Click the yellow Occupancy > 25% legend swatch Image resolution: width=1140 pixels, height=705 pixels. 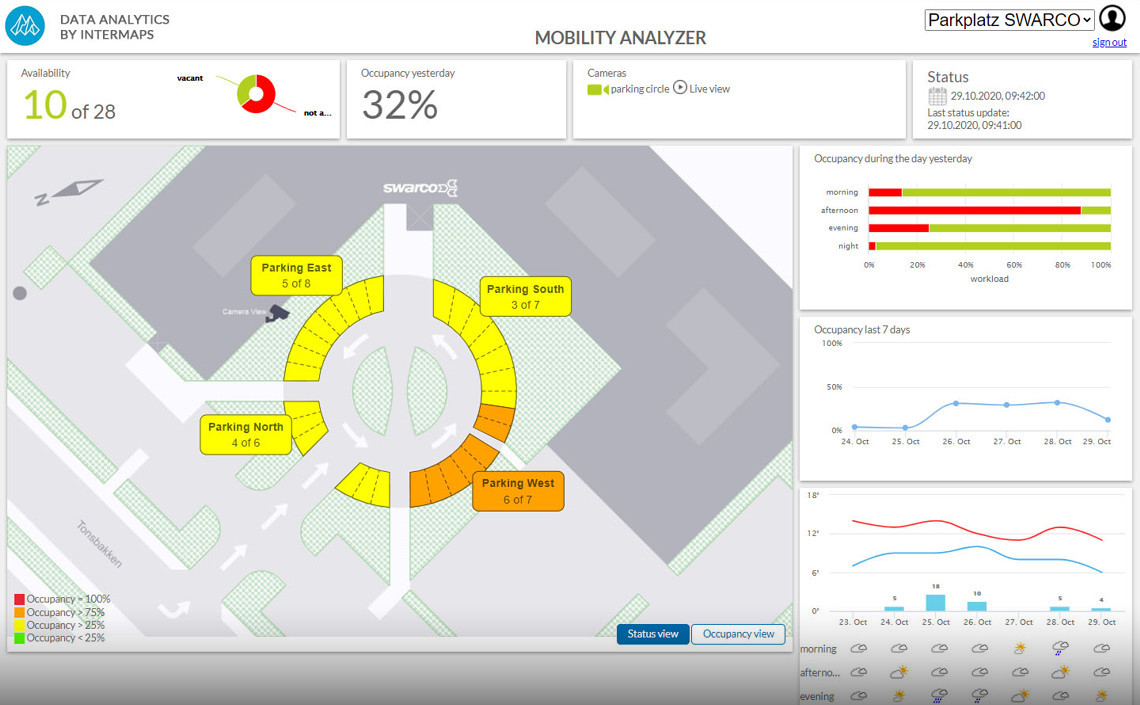pos(20,626)
